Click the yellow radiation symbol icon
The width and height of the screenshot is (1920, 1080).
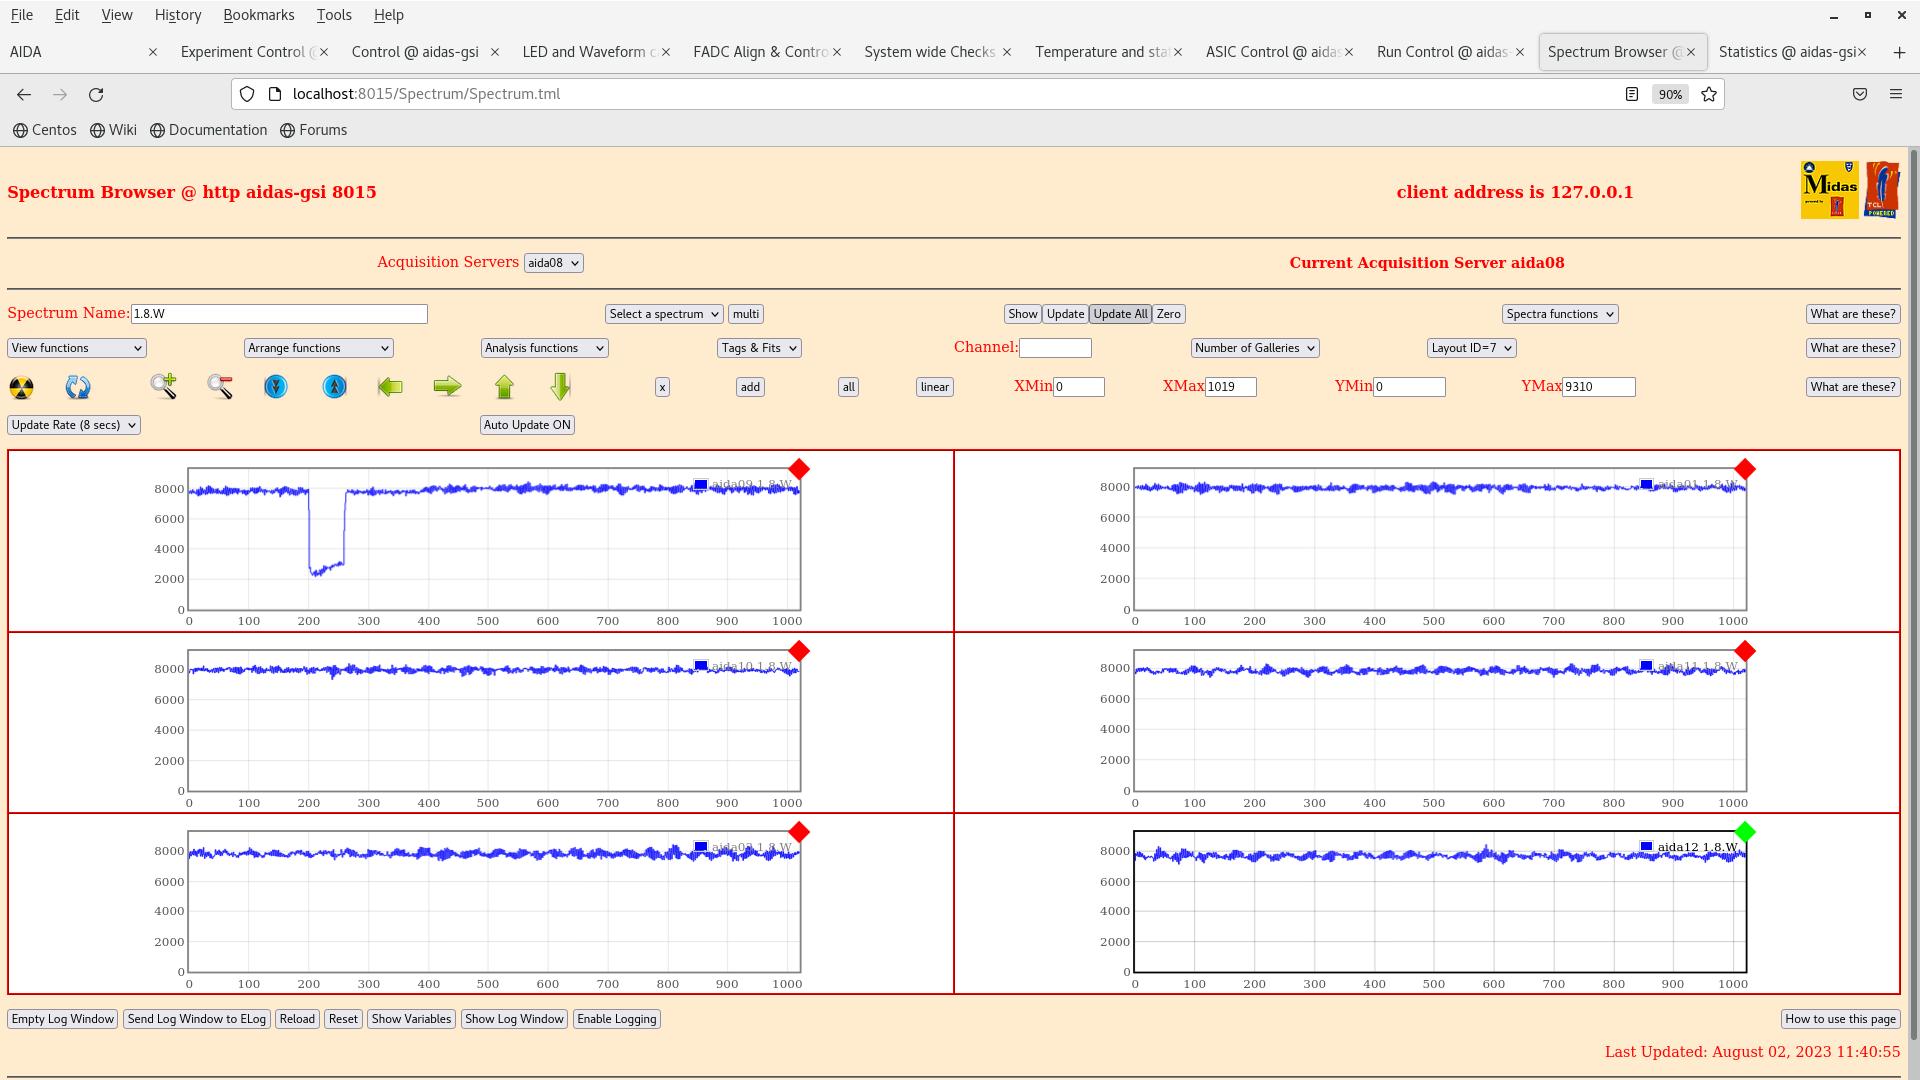(21, 387)
